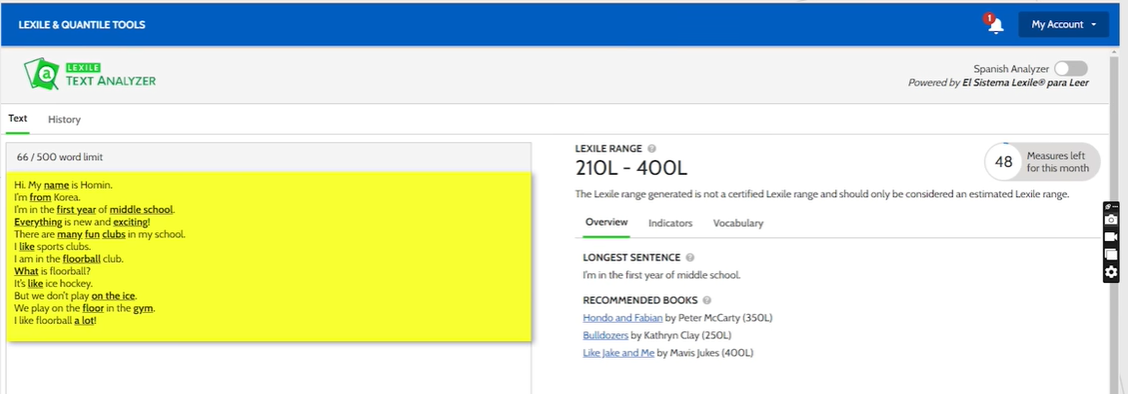1128x394 pixels.
Task: Click the underlined phrase 'middle school'
Action: point(141,210)
